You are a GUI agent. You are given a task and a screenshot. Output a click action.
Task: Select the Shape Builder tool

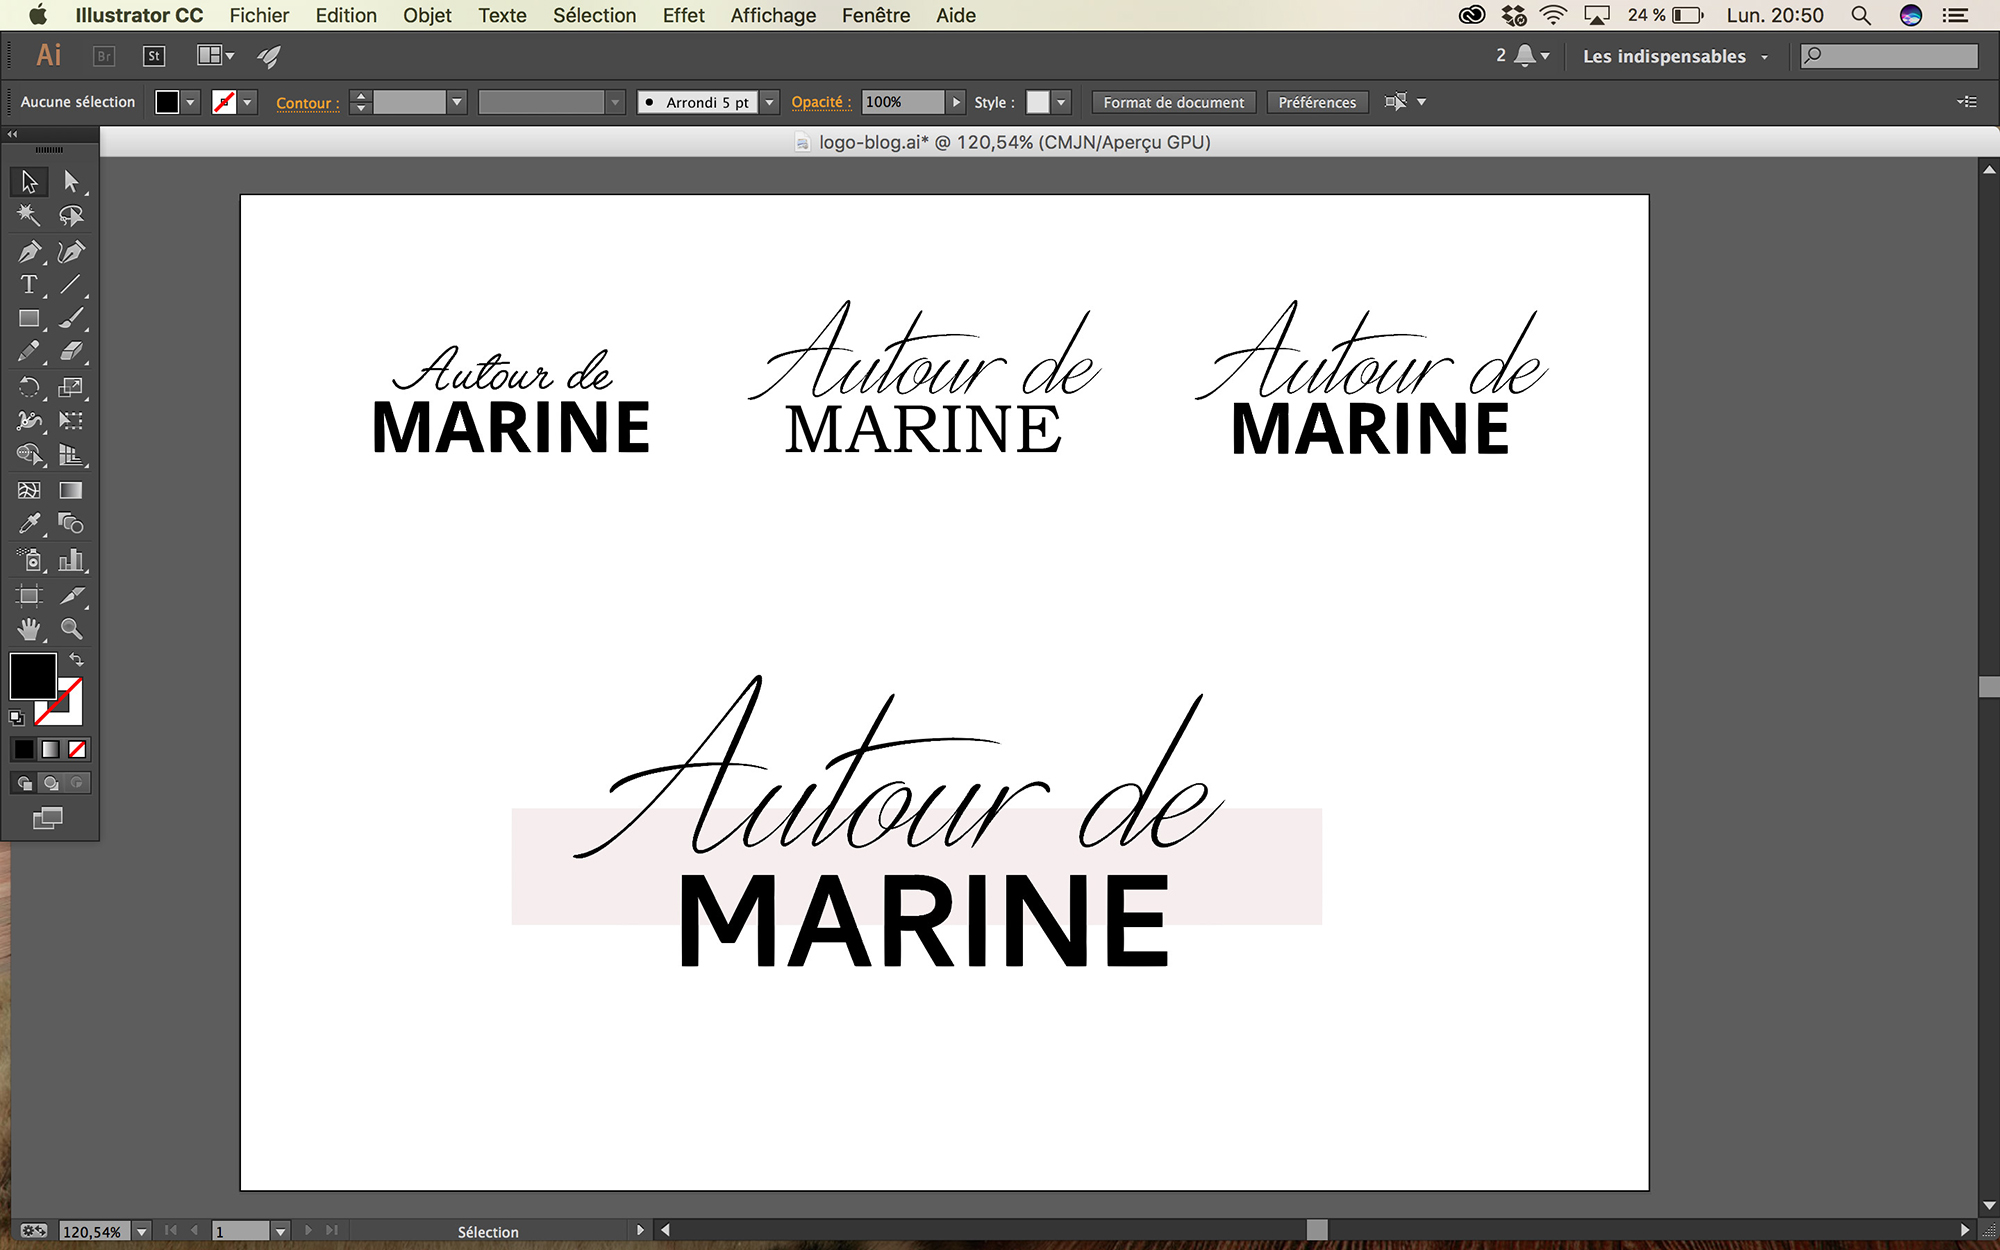tap(29, 455)
